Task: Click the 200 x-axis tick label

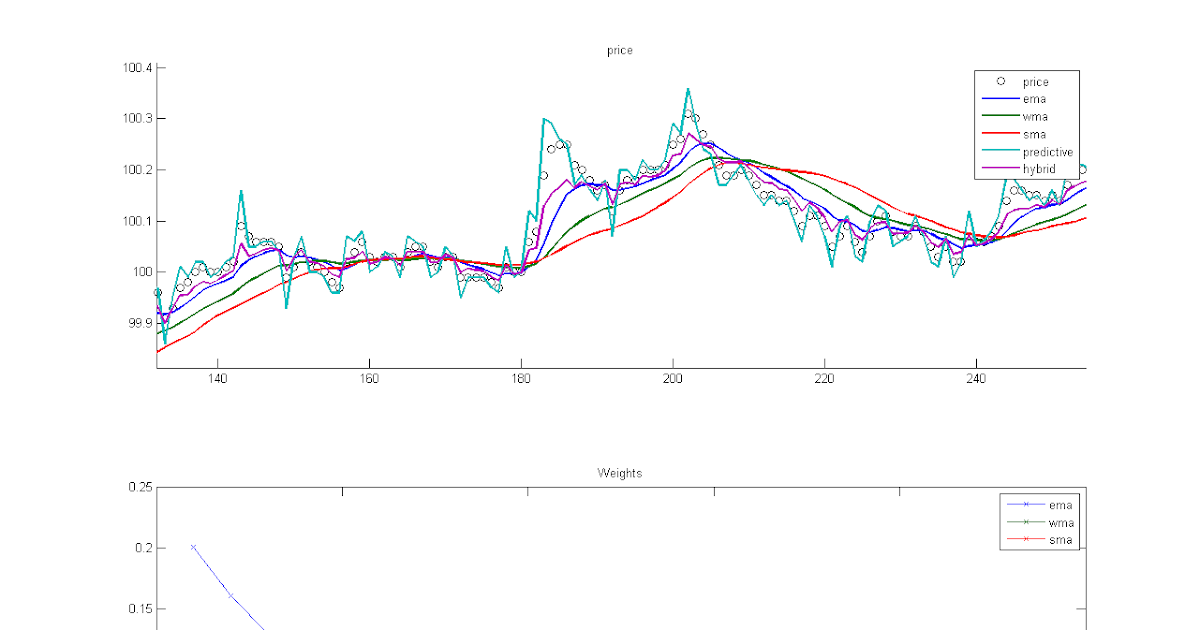Action: pyautogui.click(x=673, y=379)
